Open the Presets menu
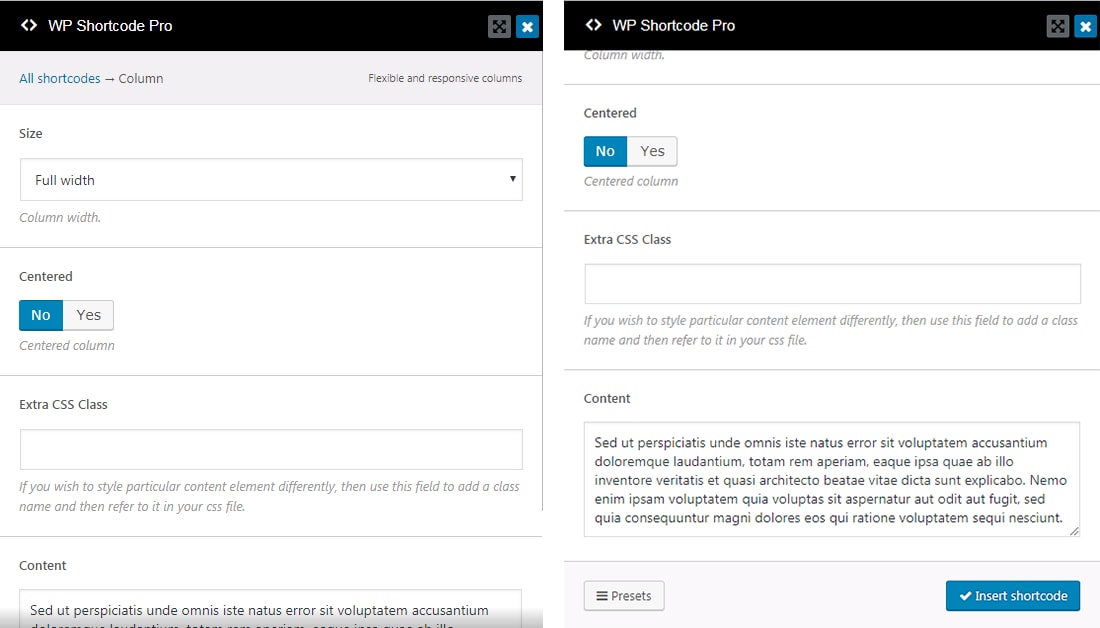 pos(624,596)
